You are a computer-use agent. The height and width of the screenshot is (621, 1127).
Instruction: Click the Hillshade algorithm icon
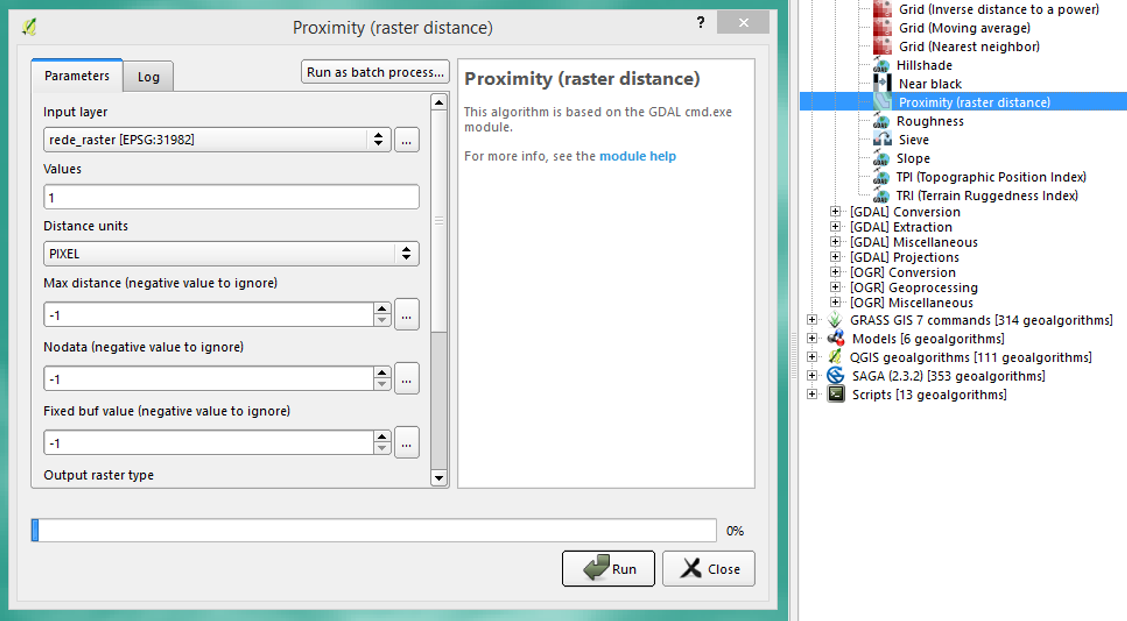(882, 65)
